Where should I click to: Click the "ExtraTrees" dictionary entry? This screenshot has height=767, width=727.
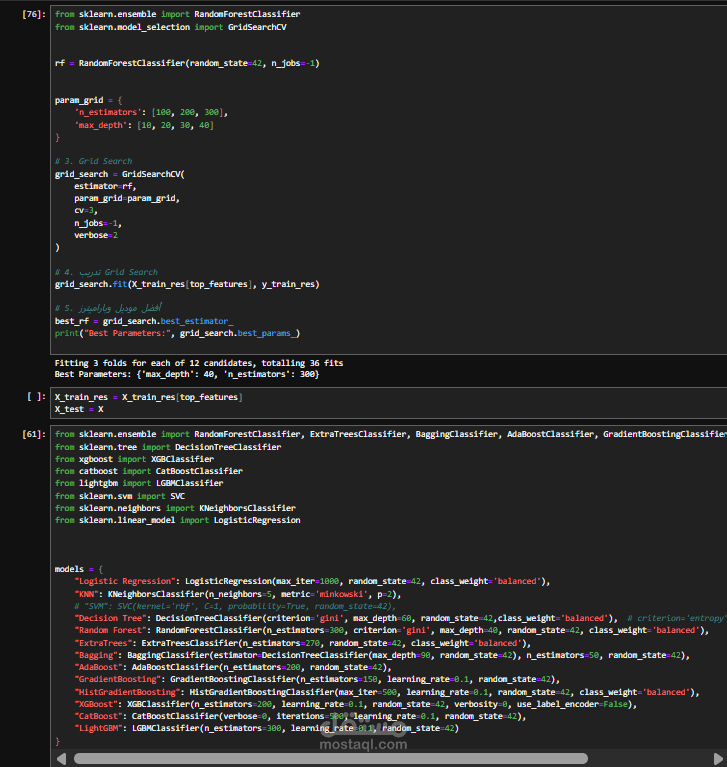(x=302, y=643)
